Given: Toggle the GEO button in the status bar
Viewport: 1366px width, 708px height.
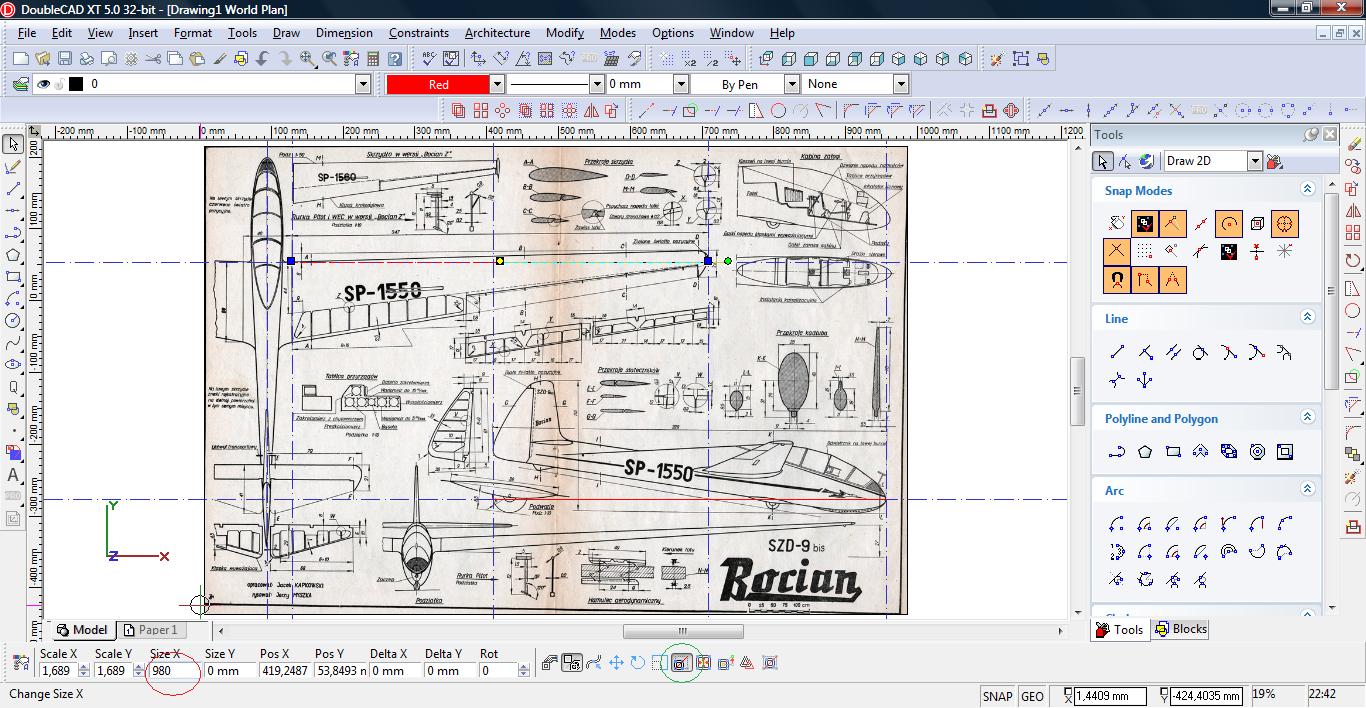Looking at the screenshot, I should coord(1032,696).
